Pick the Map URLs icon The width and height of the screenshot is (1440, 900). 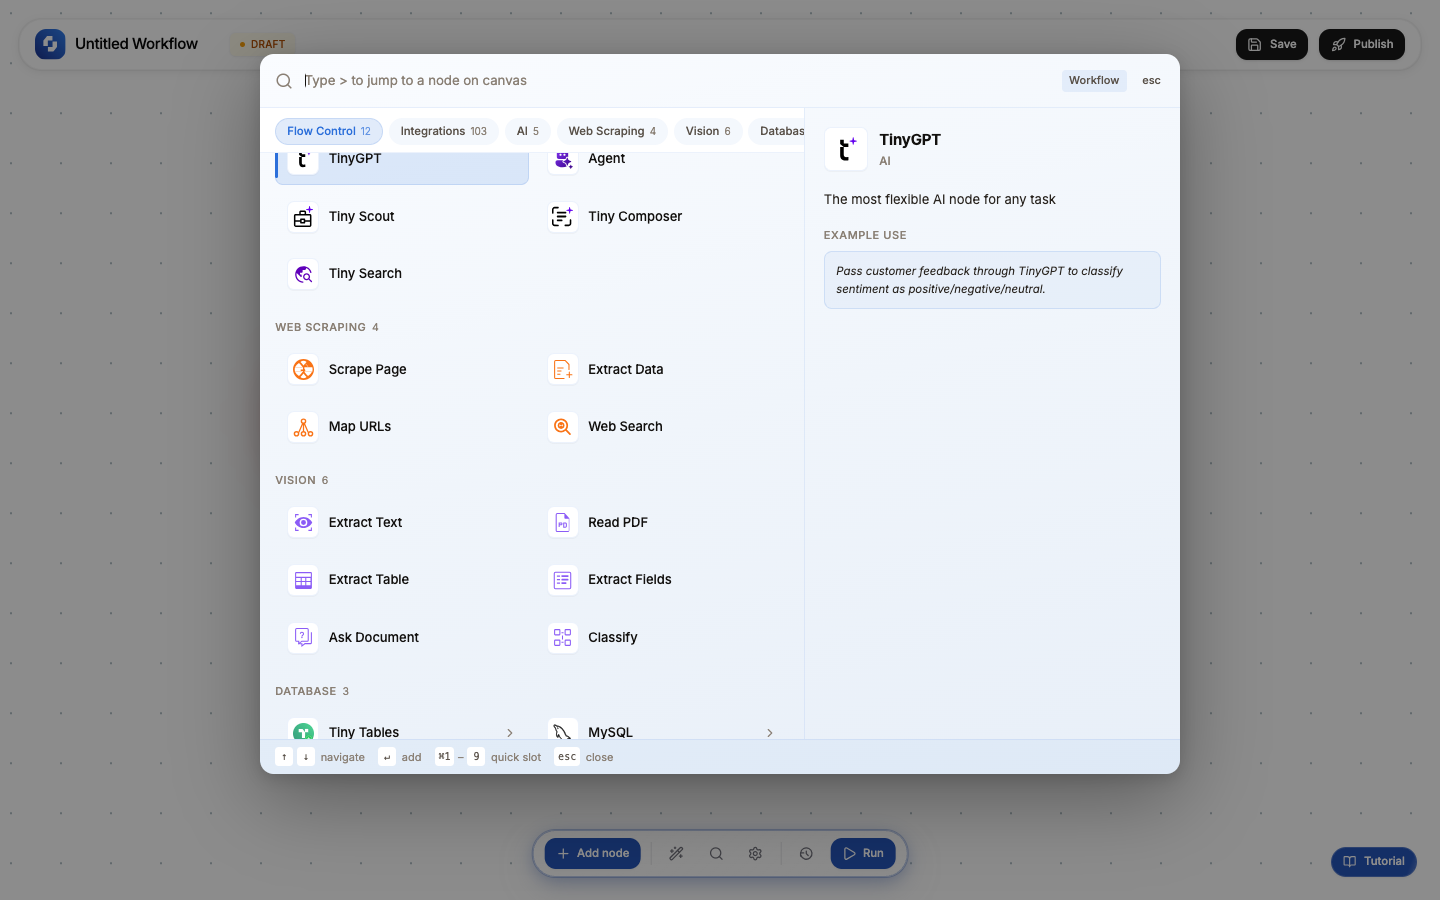[303, 427]
